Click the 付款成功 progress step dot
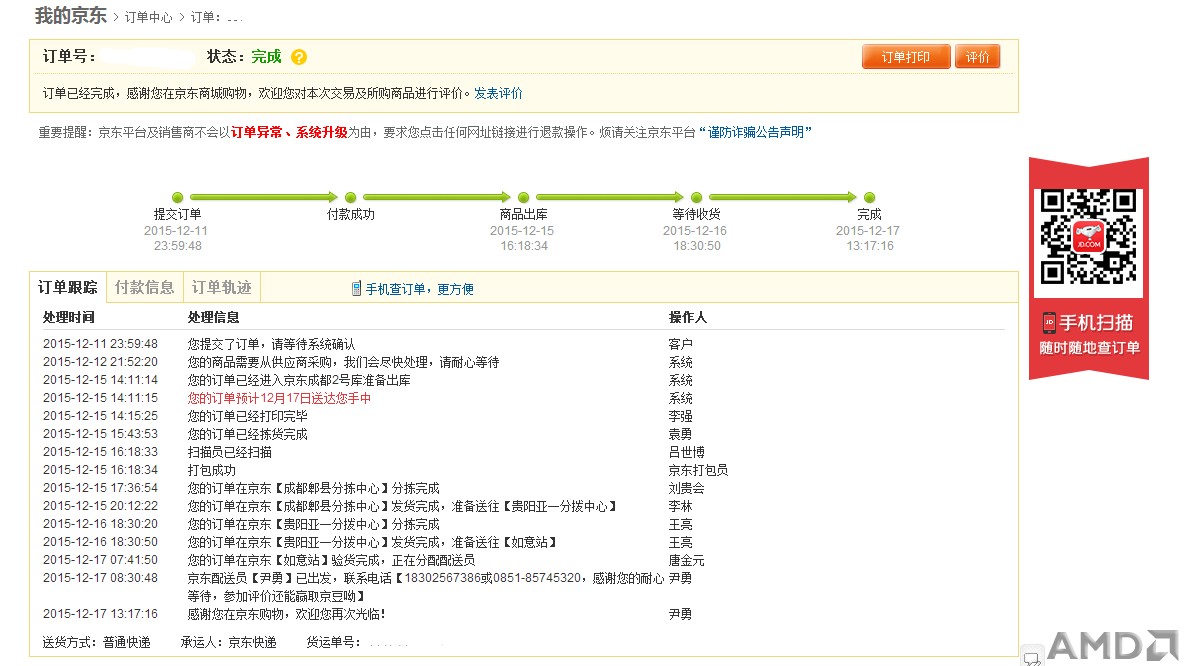This screenshot has width=1184, height=666. tap(350, 197)
